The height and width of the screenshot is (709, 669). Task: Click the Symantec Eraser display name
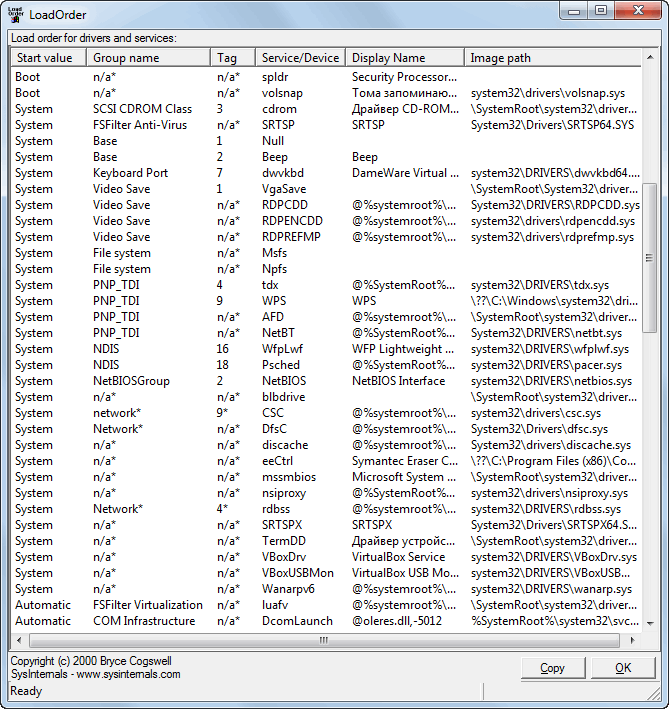tap(405, 461)
